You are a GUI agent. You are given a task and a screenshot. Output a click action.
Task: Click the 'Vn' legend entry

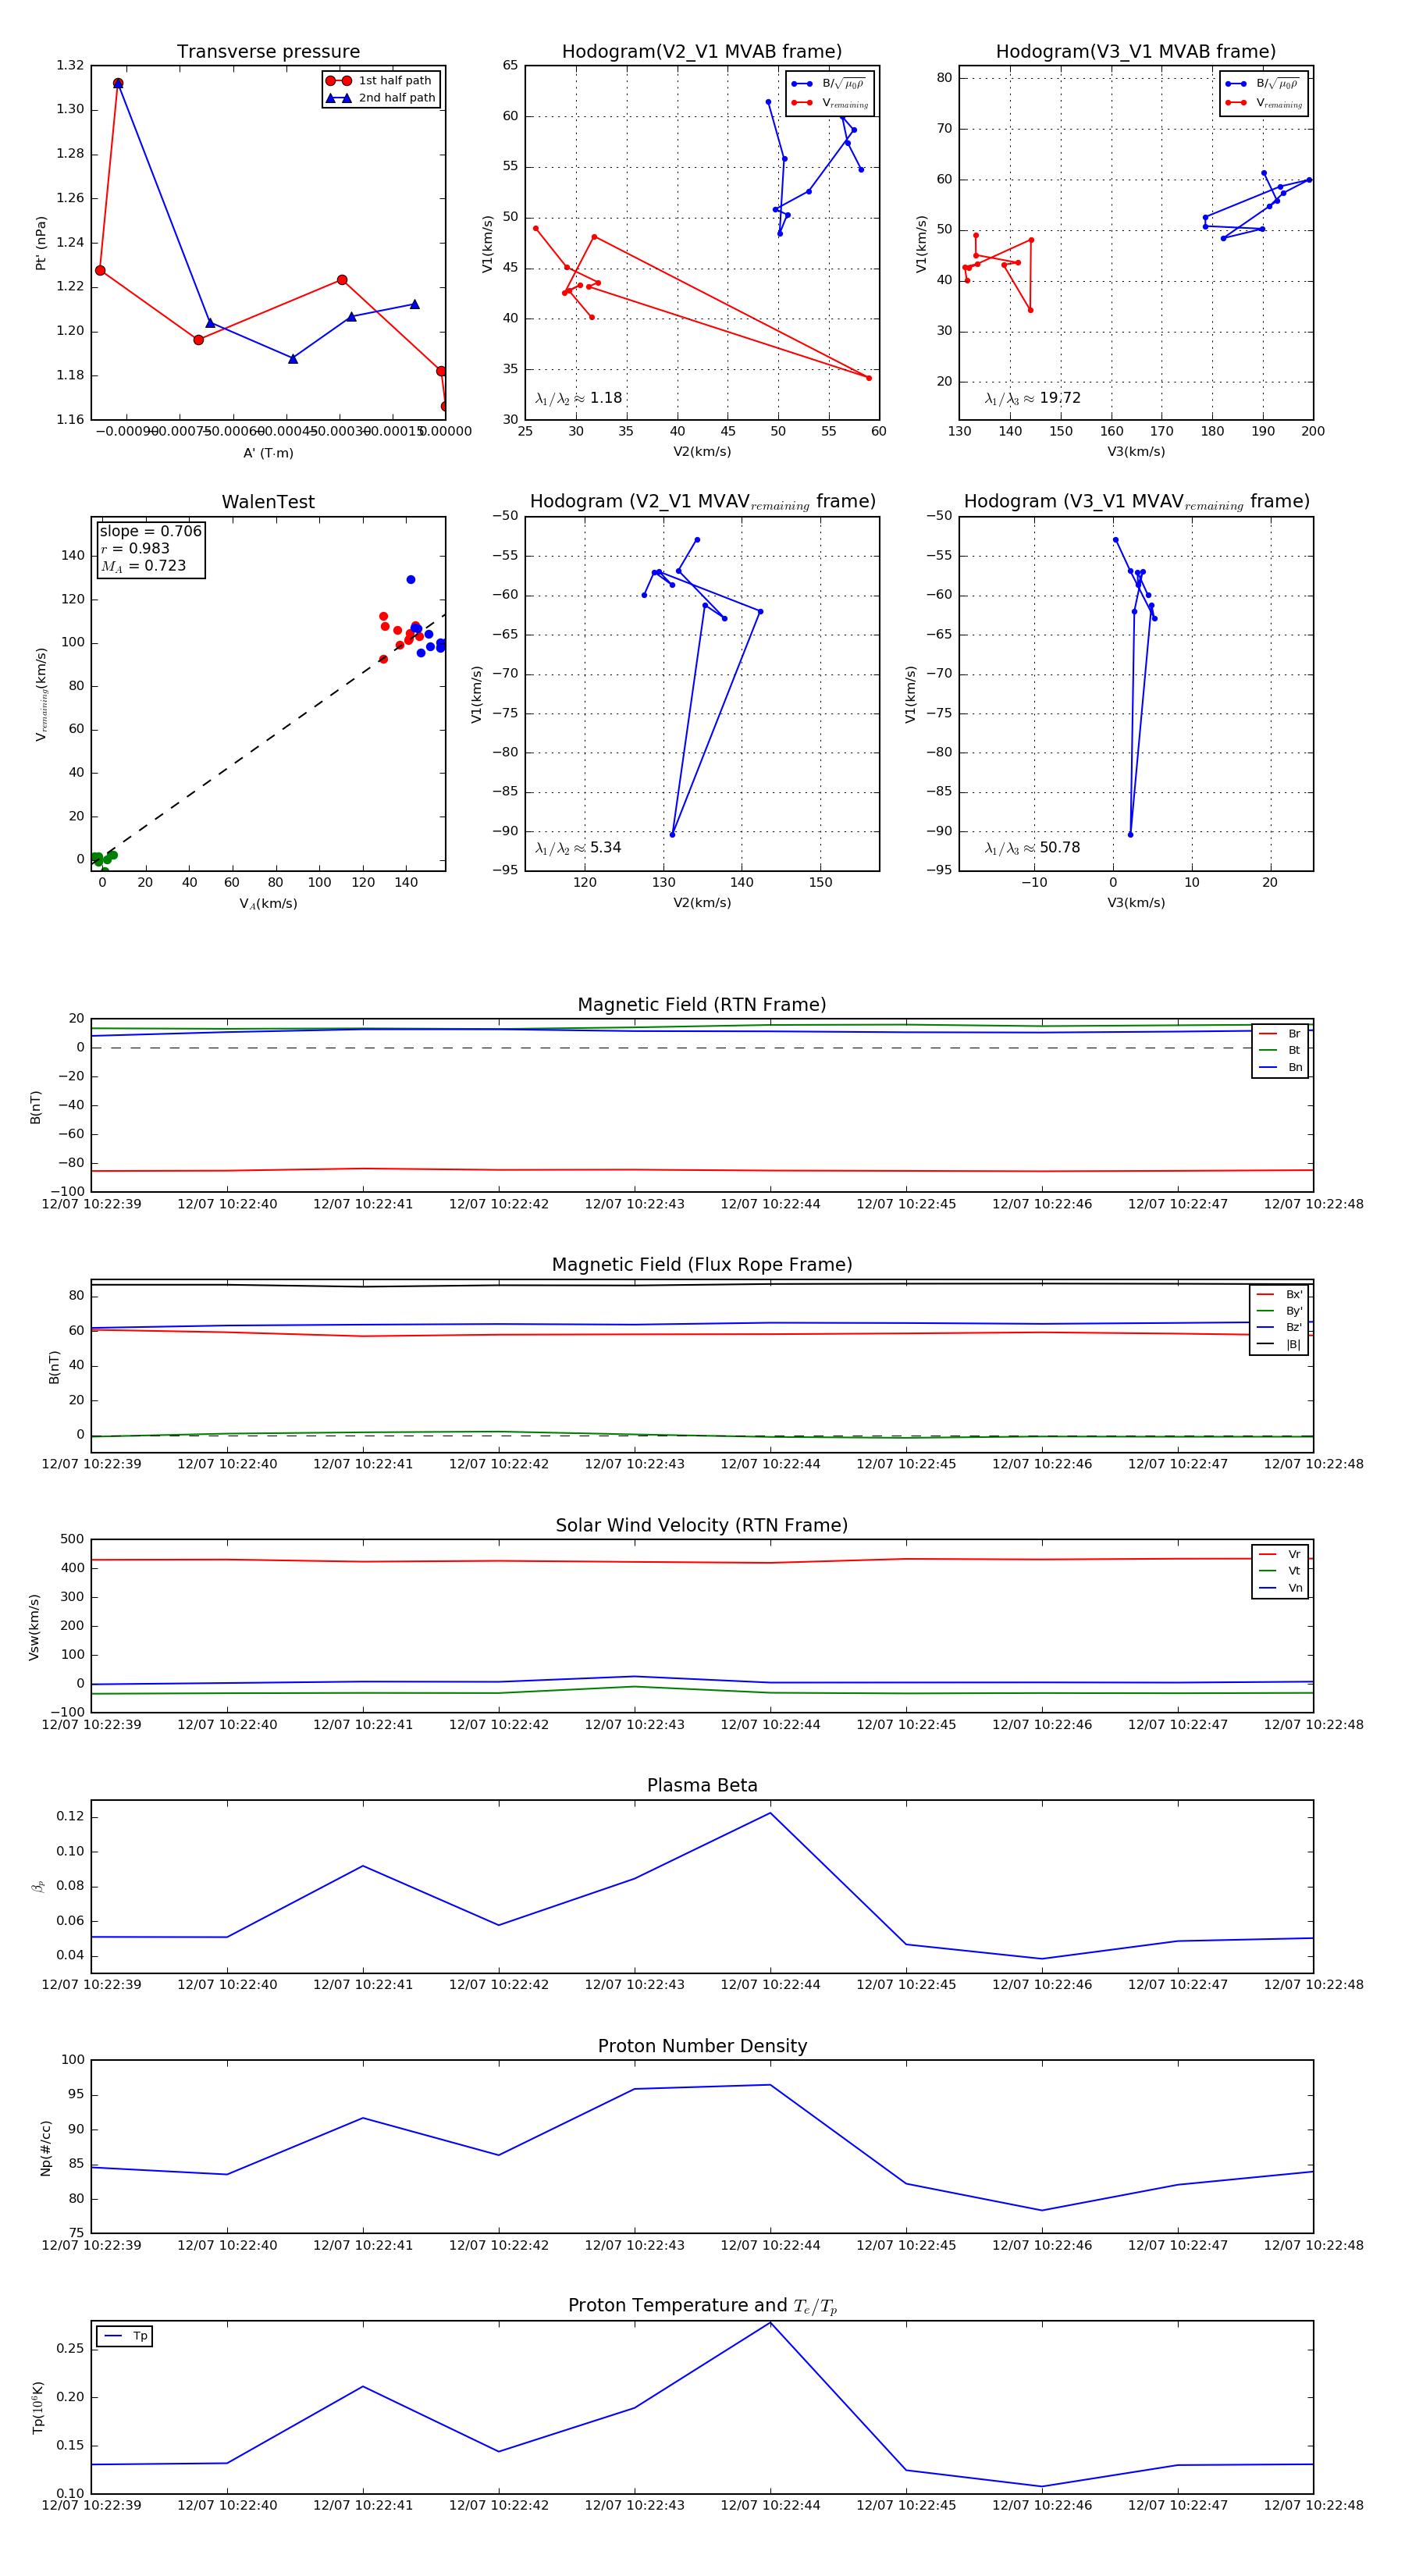[1280, 1588]
